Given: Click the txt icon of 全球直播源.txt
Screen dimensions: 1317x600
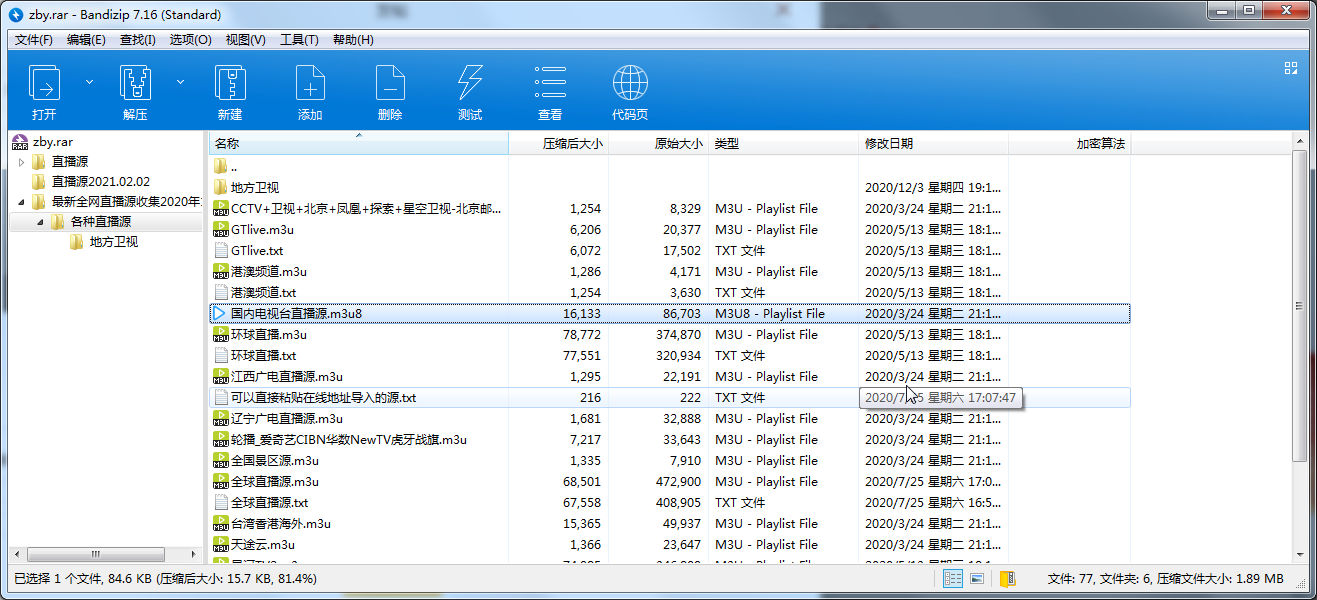Looking at the screenshot, I should (x=221, y=502).
